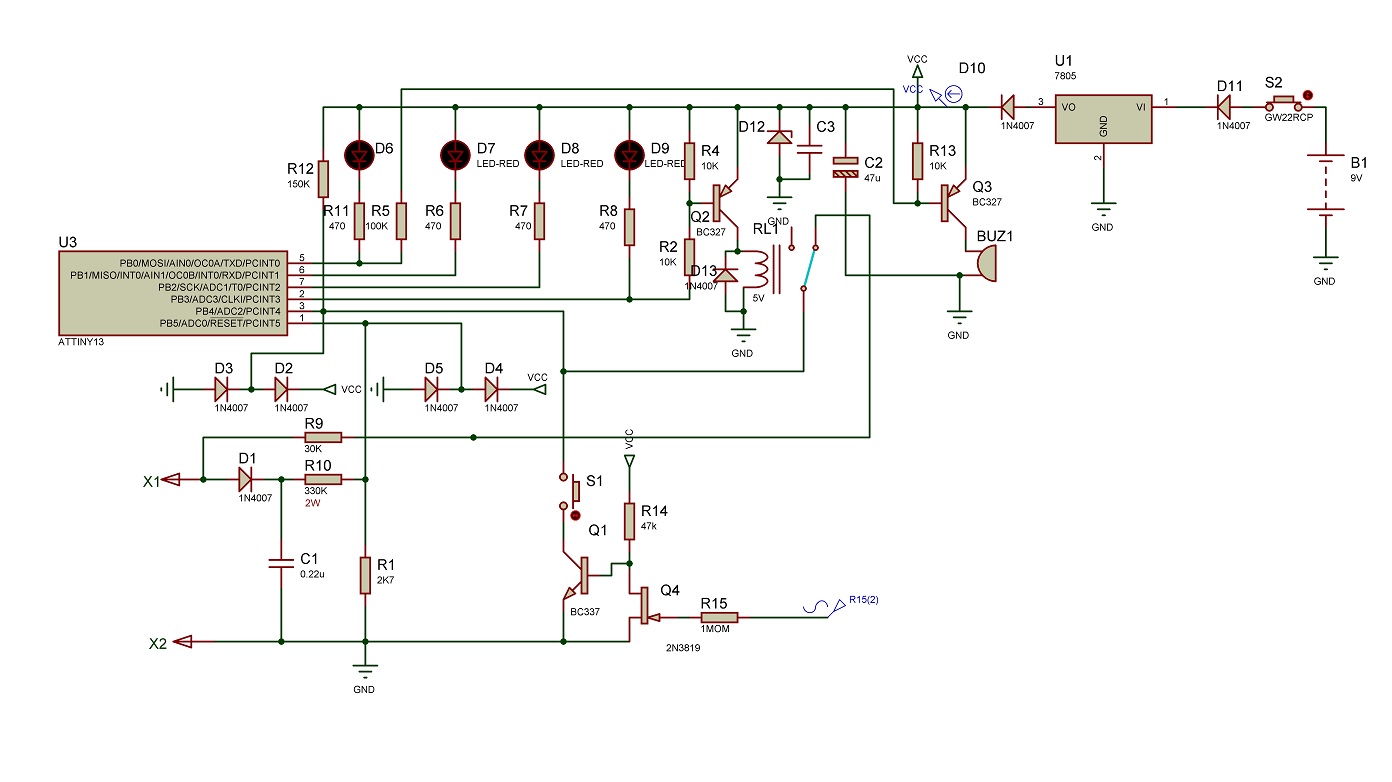The width and height of the screenshot is (1392, 782).
Task: Toggle the relay RL1 switching contact
Action: pos(808,267)
